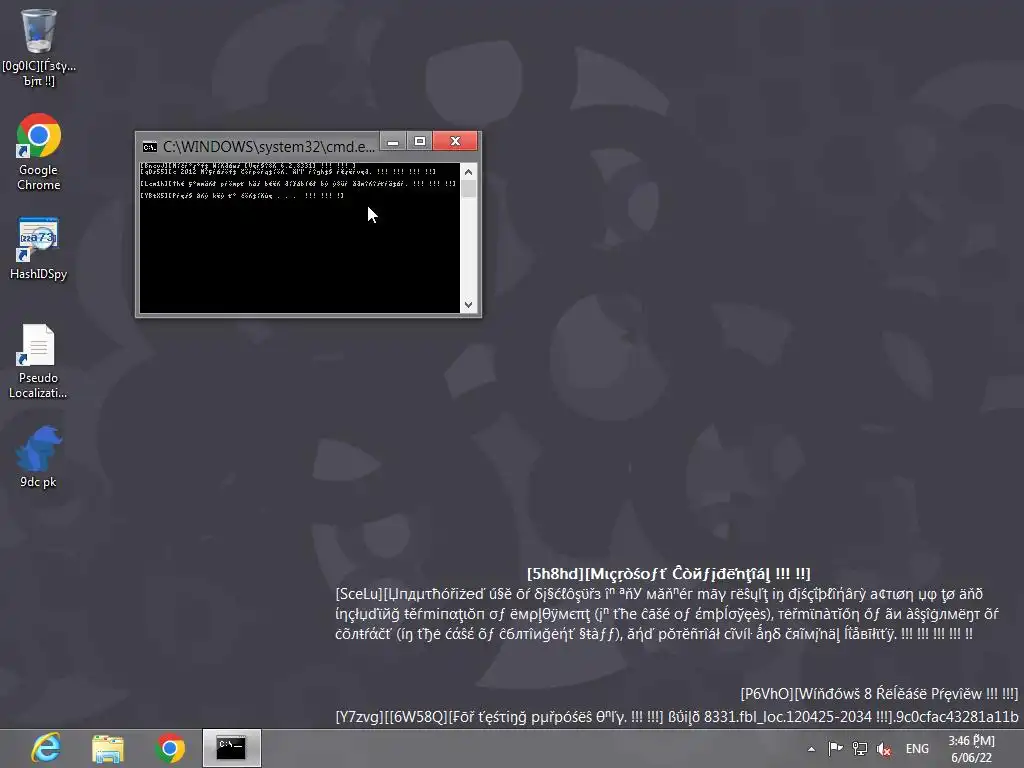Click the cmd scrollbar thumb
Image resolution: width=1024 pixels, height=768 pixels.
click(468, 189)
